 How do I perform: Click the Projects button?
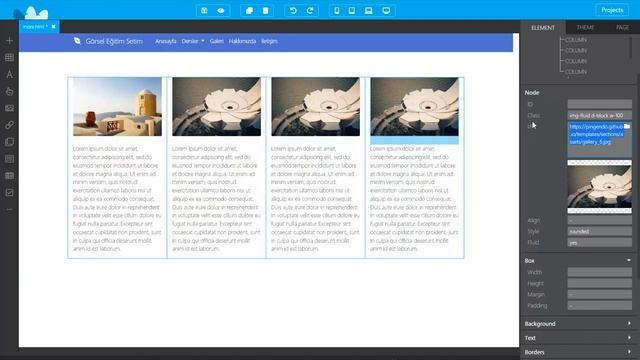pyautogui.click(x=612, y=10)
